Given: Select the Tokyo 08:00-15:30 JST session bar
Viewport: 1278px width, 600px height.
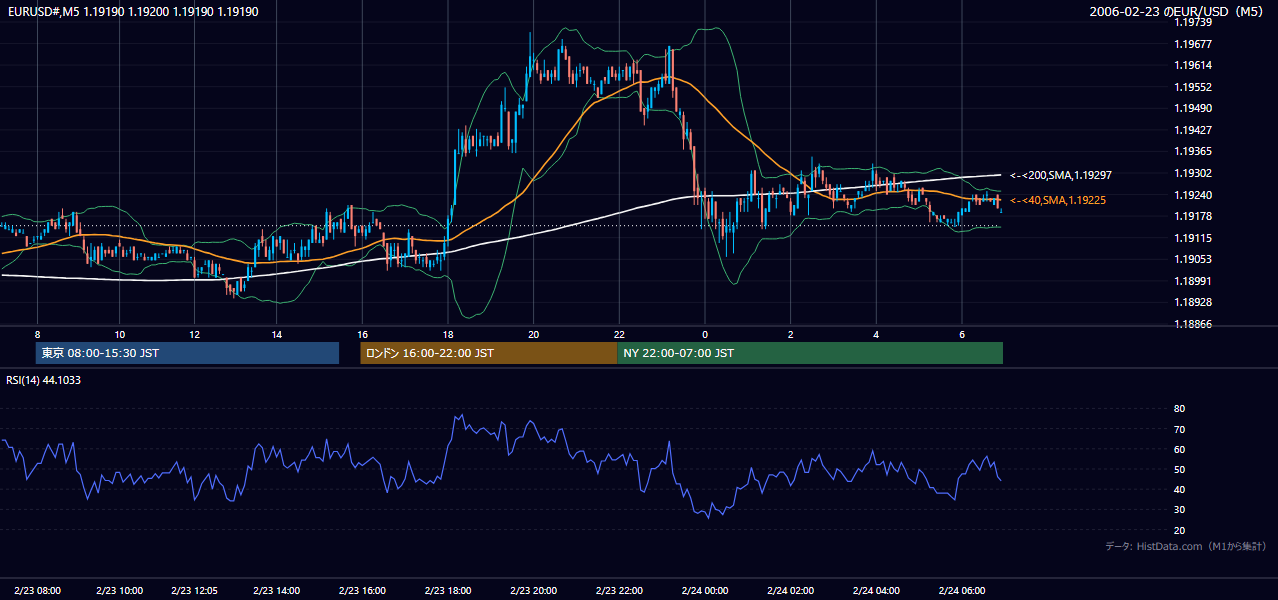Looking at the screenshot, I should 187,353.
